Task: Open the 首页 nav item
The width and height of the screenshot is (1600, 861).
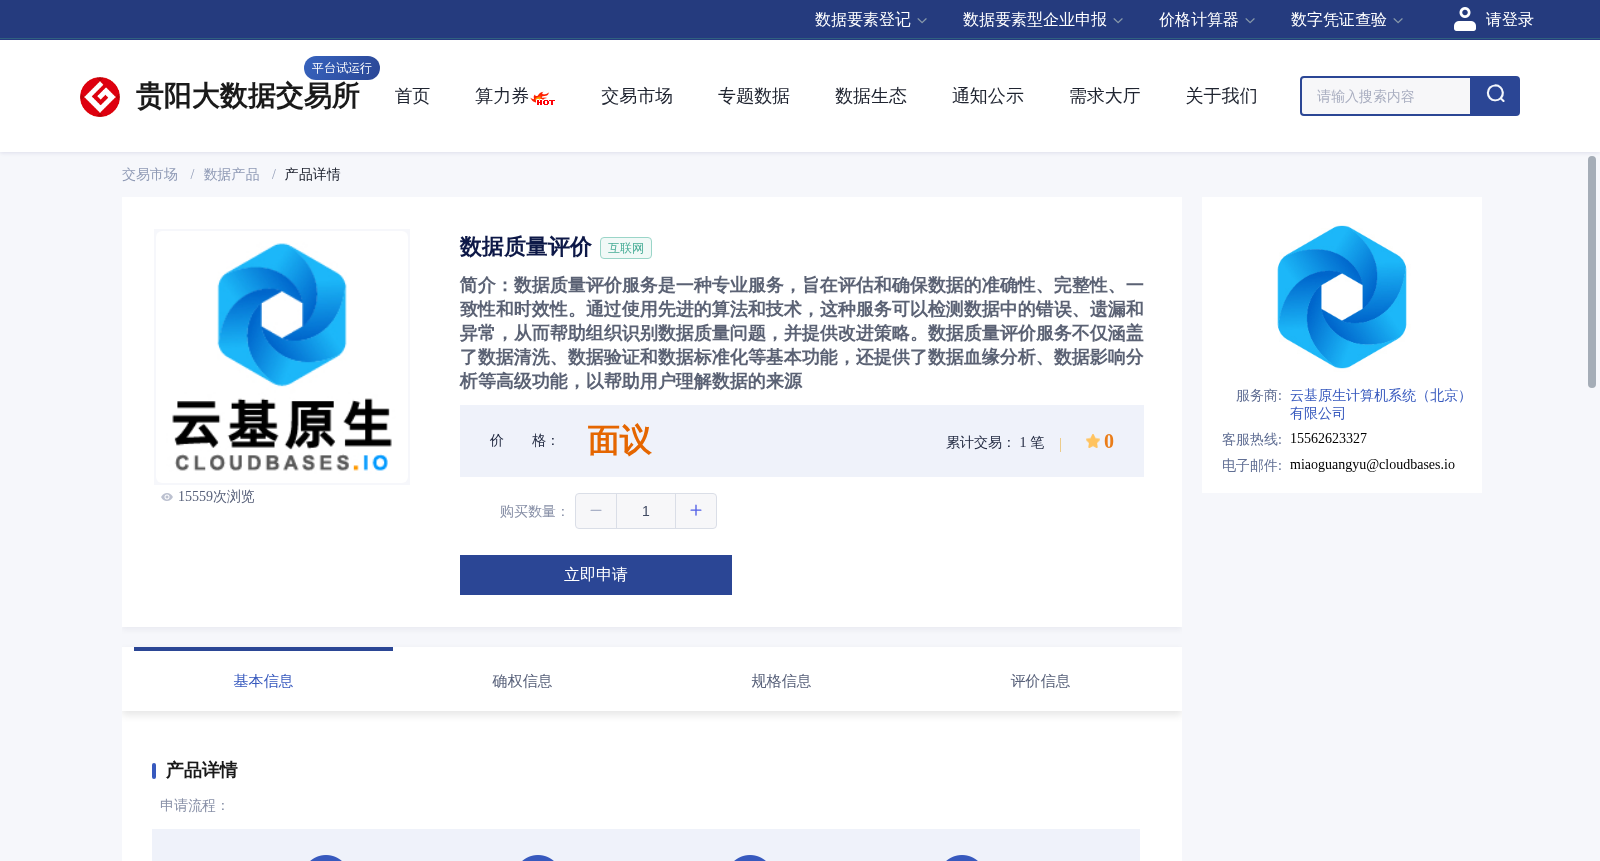Action: pos(412,96)
